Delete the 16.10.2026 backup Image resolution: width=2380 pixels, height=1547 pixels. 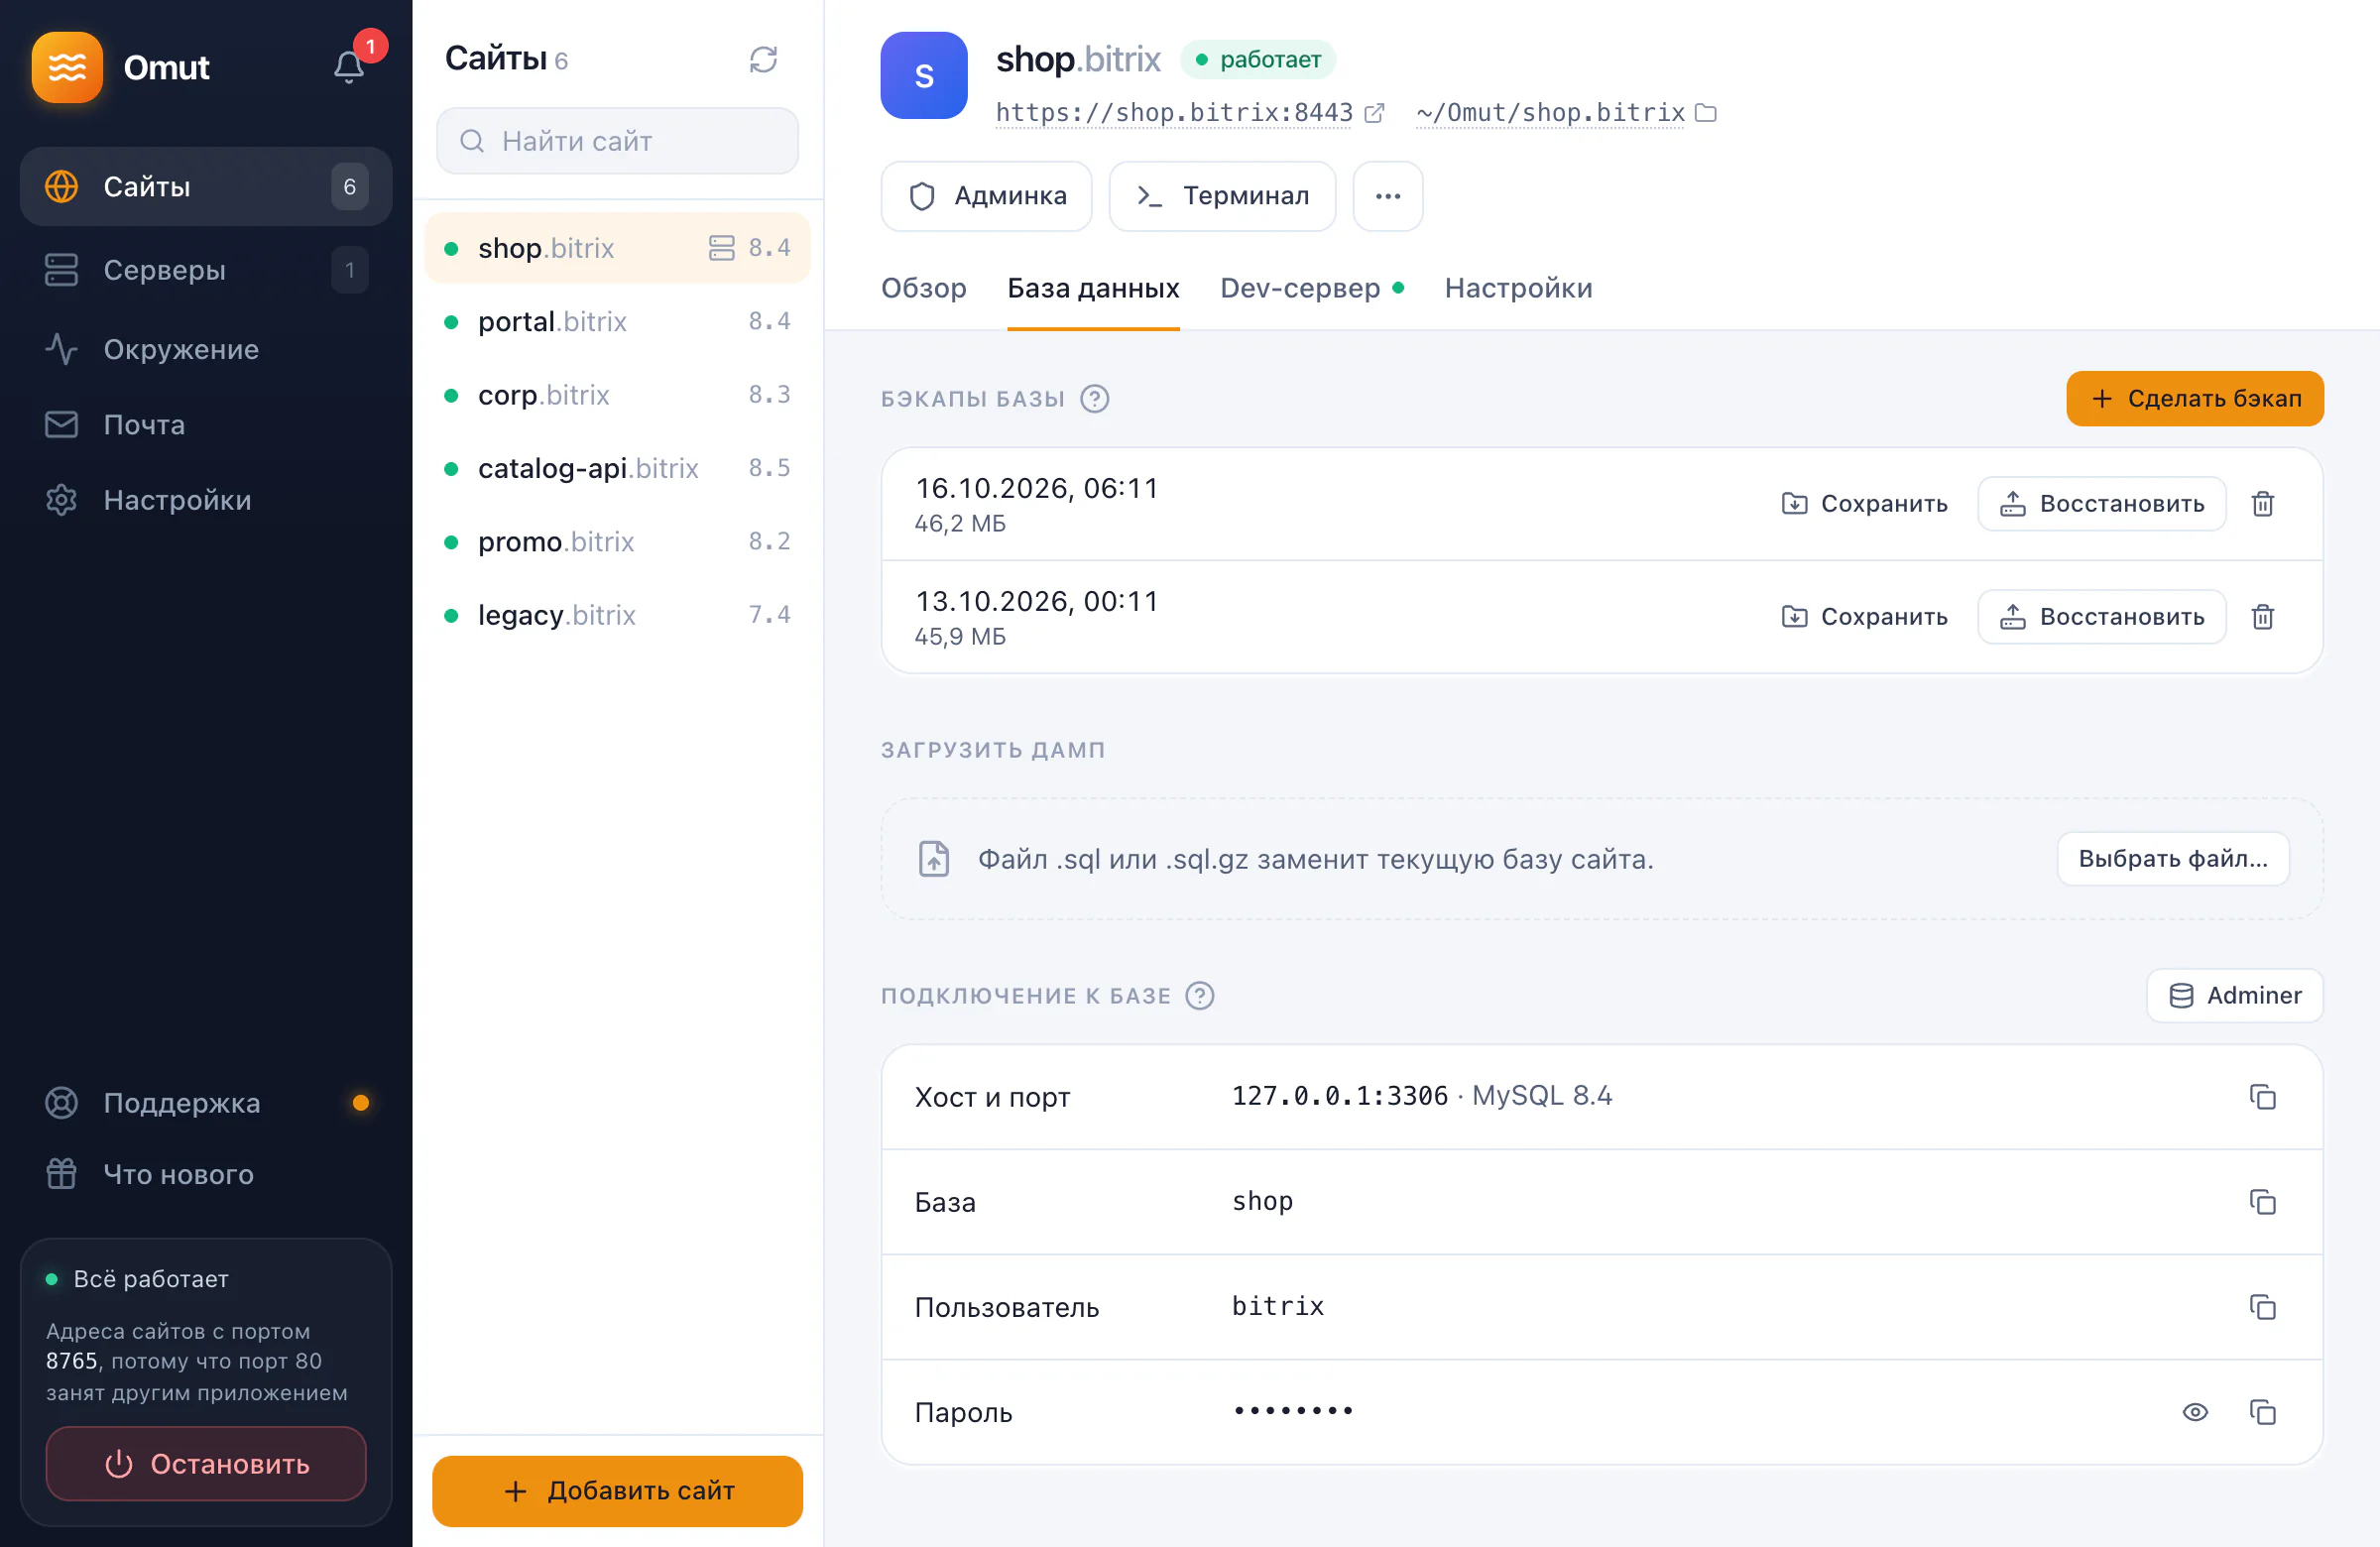point(2263,504)
